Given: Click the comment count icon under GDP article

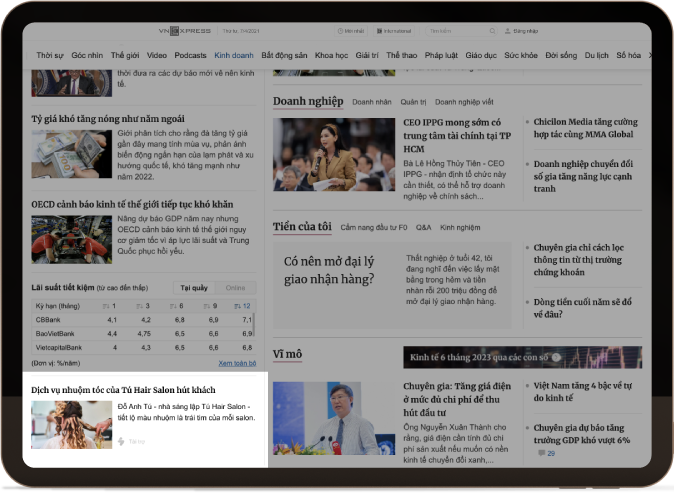Looking at the screenshot, I should point(541,453).
